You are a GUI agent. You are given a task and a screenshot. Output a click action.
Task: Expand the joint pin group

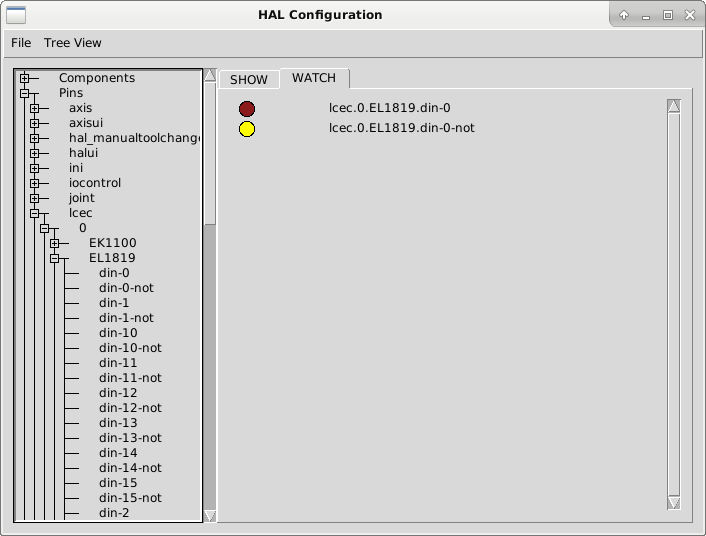coord(34,198)
